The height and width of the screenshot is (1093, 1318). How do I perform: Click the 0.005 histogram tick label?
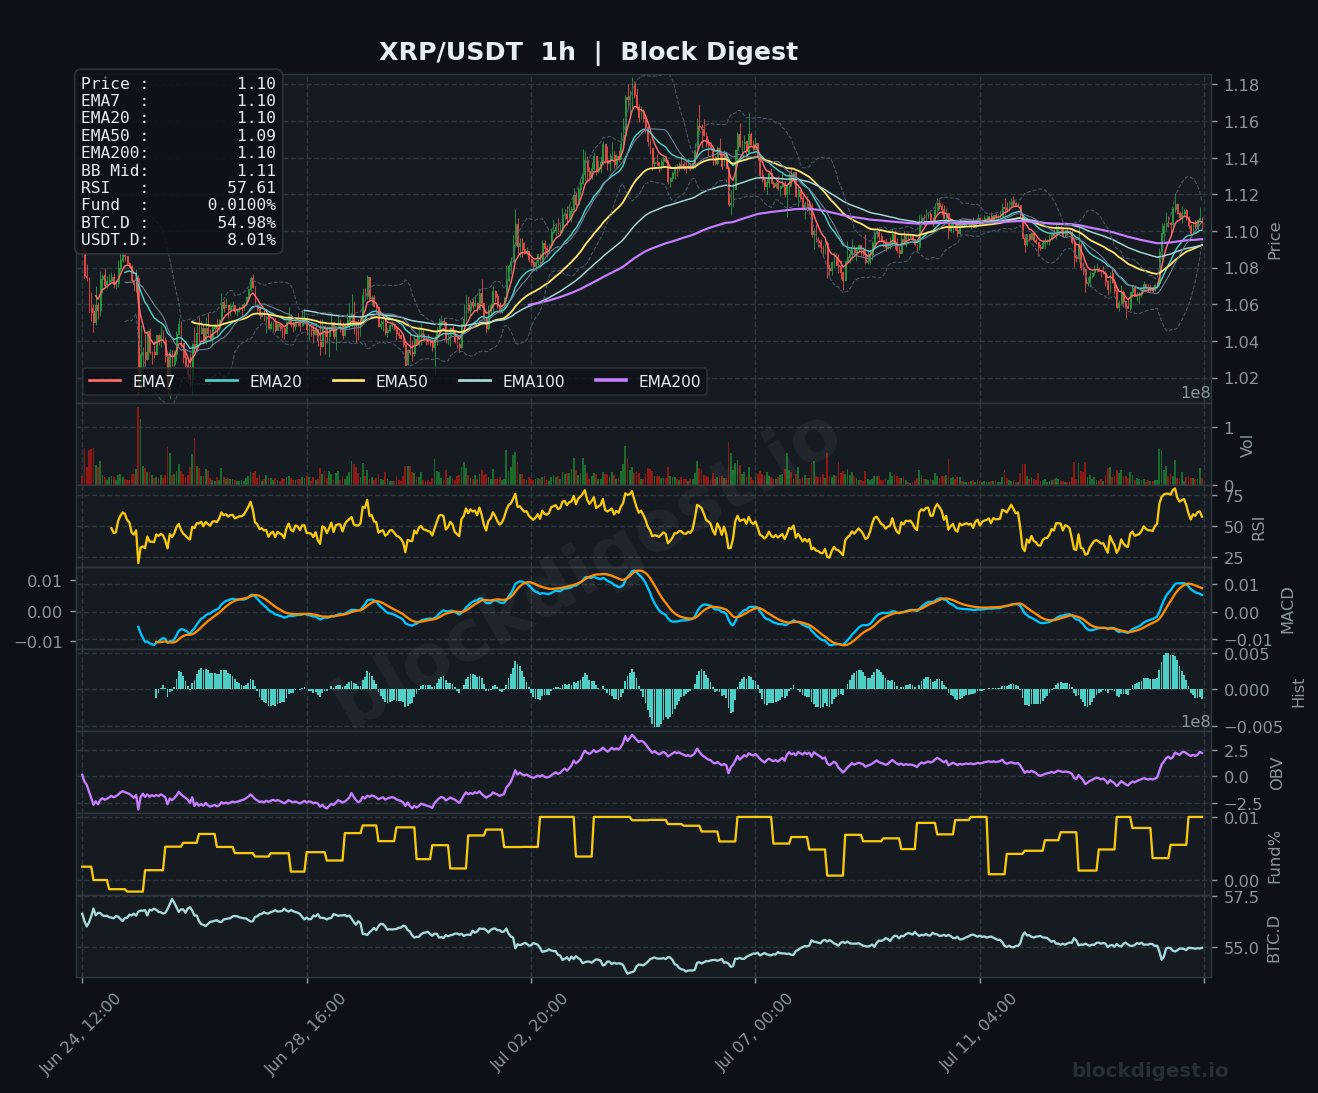click(1246, 655)
